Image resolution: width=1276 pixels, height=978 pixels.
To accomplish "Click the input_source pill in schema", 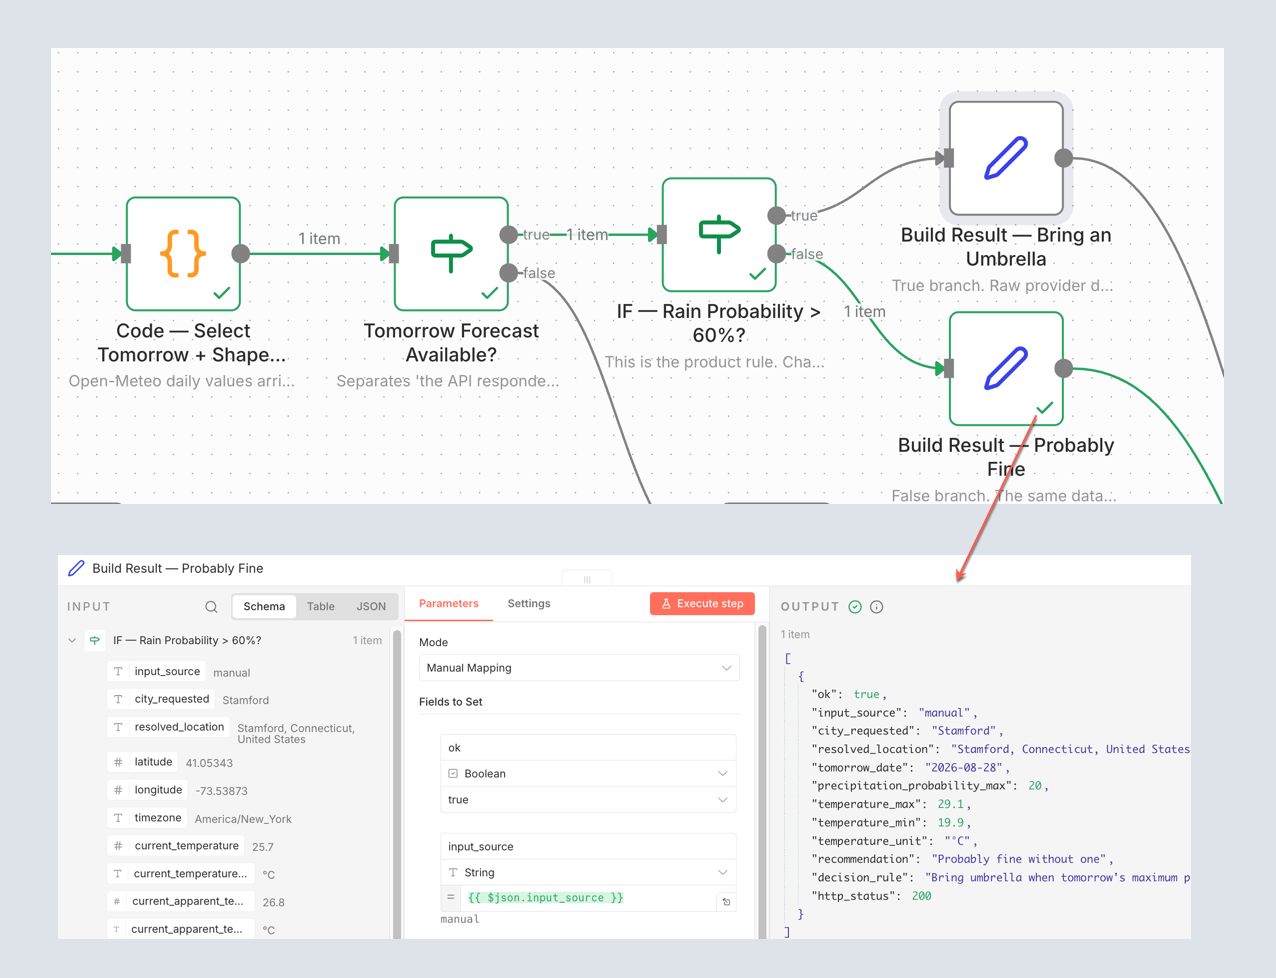I will point(156,672).
